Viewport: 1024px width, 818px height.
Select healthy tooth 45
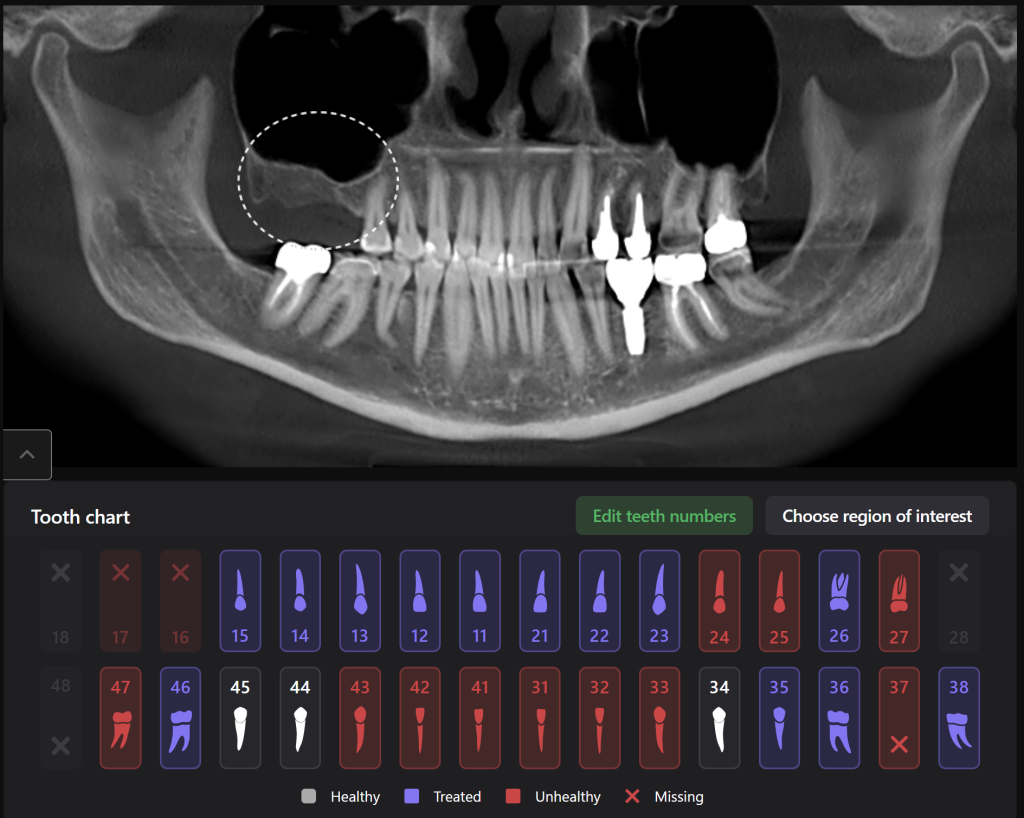[240, 717]
